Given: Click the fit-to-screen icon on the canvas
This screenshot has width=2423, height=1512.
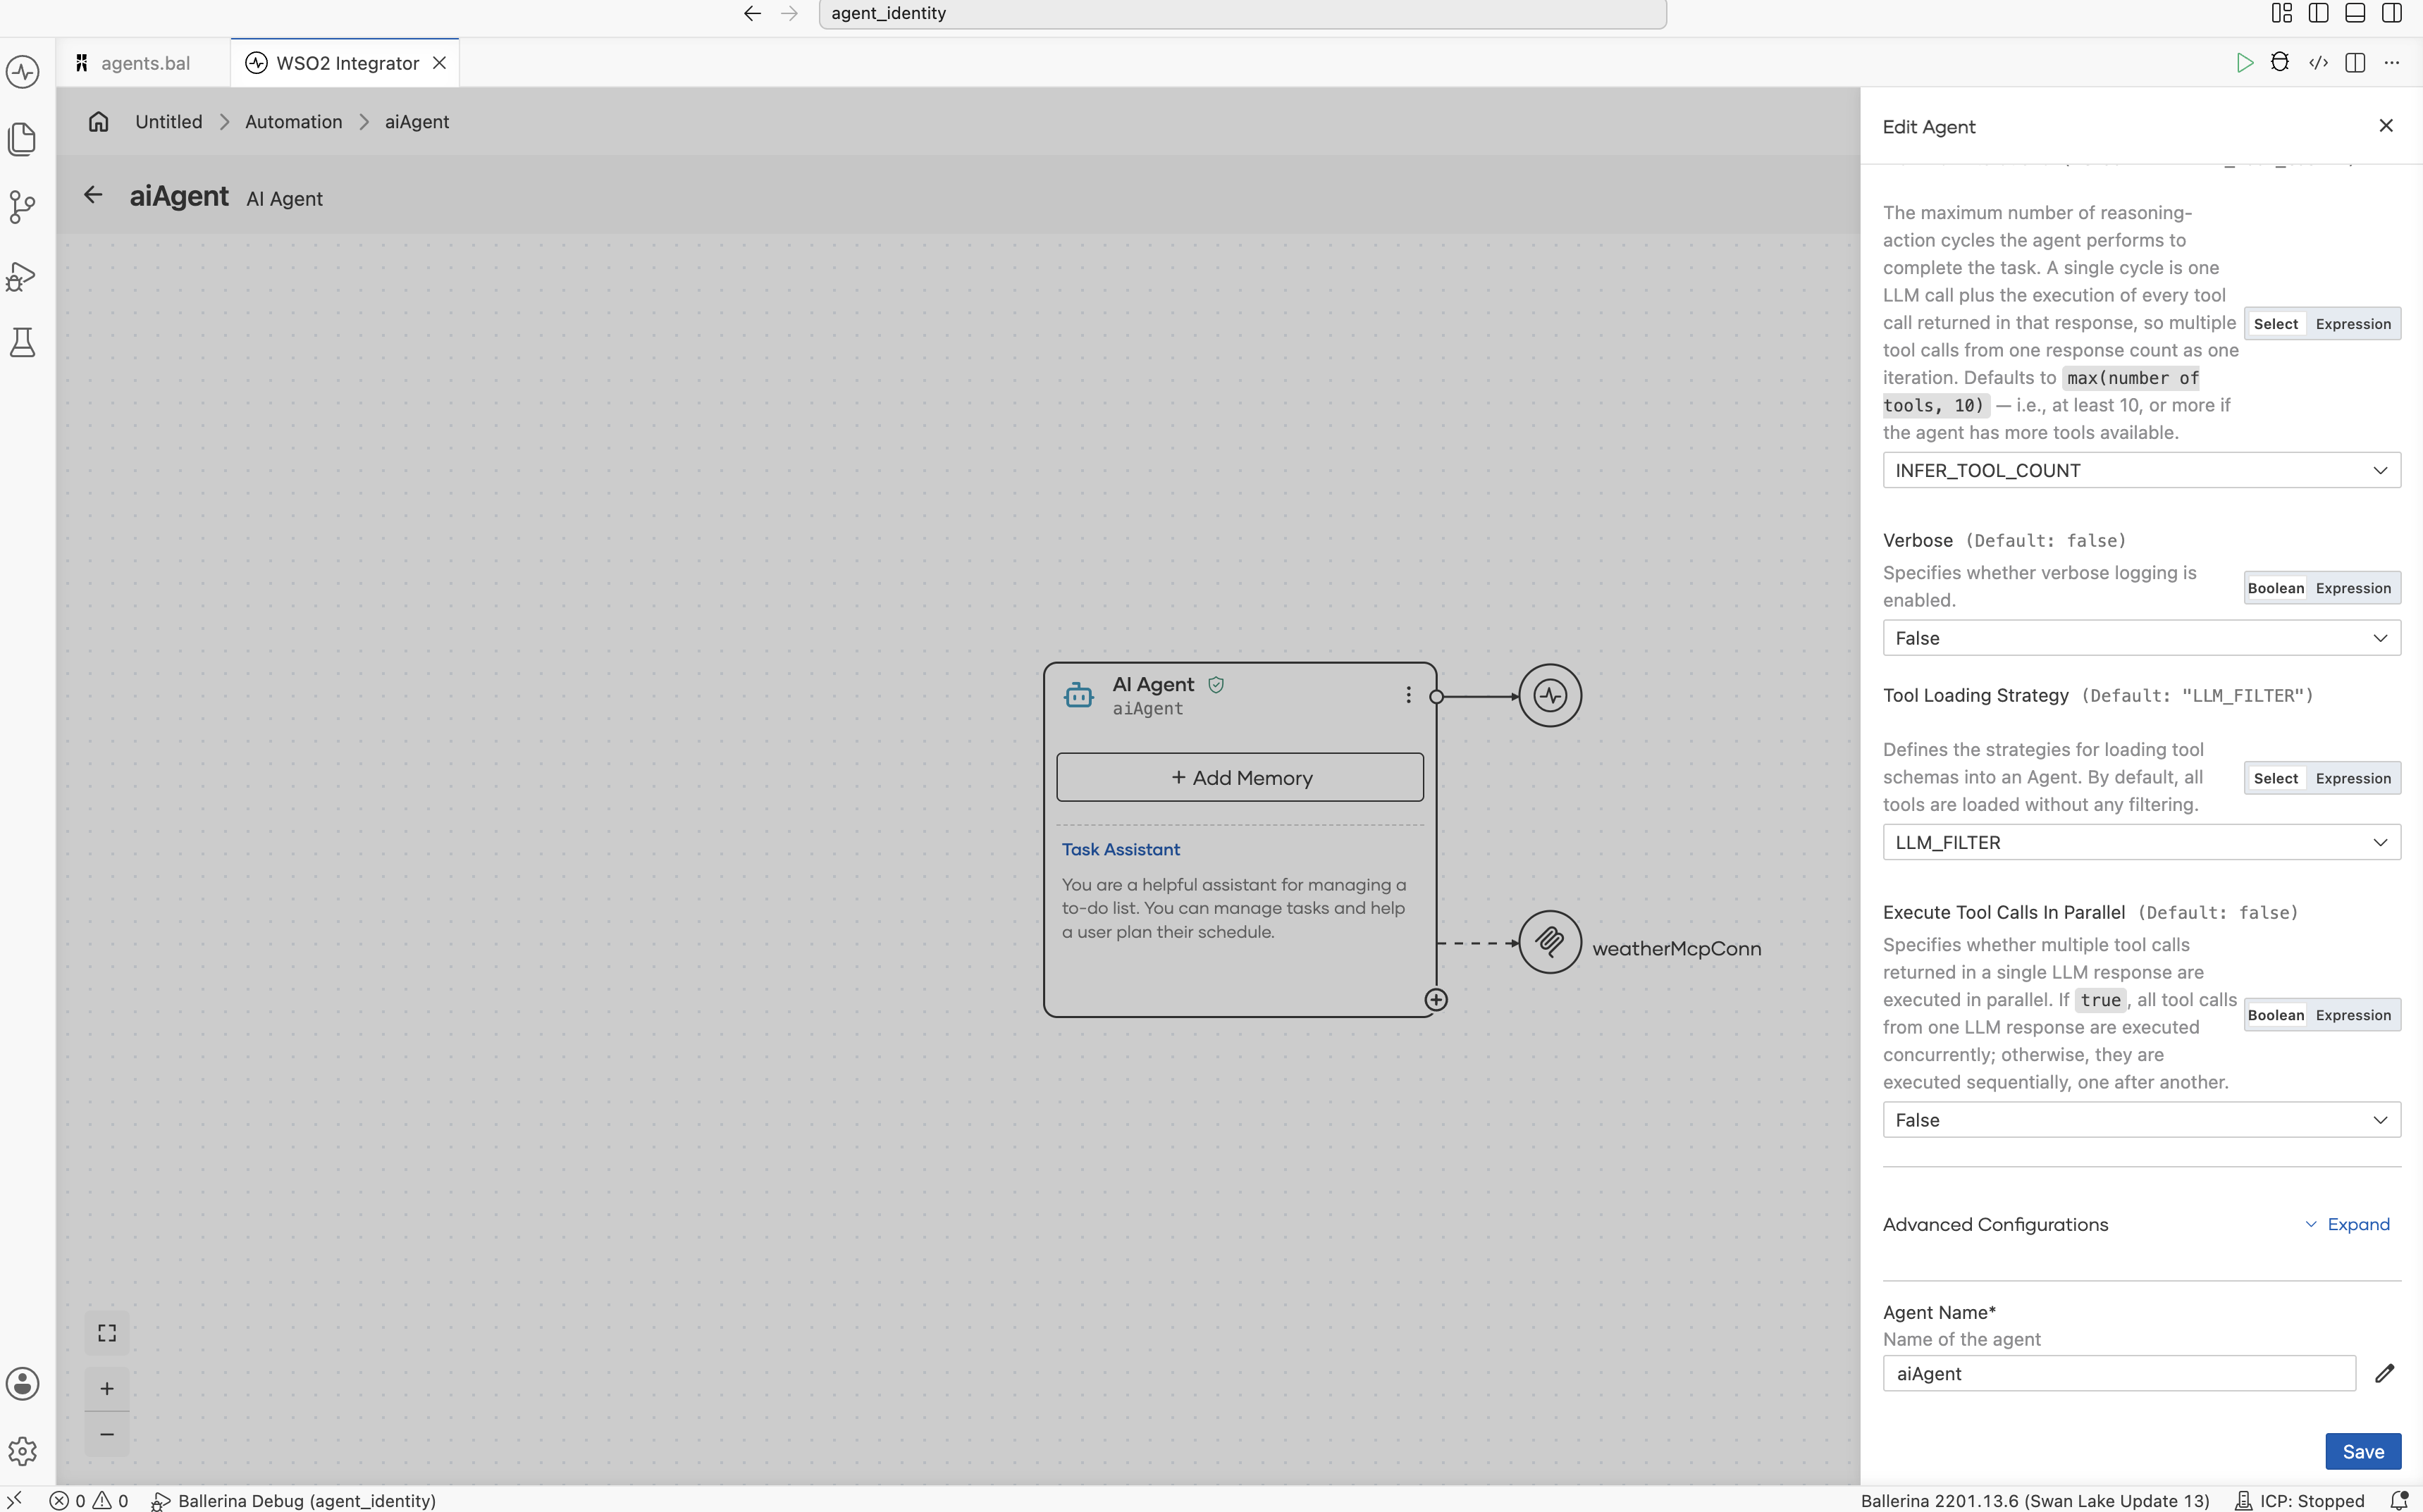Looking at the screenshot, I should click(x=107, y=1333).
